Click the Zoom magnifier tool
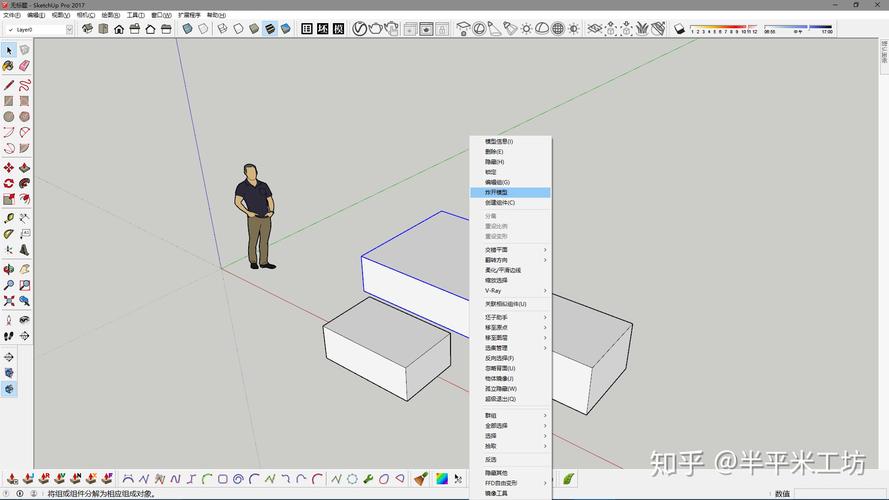Viewport: 889px width, 500px height. pos(9,284)
